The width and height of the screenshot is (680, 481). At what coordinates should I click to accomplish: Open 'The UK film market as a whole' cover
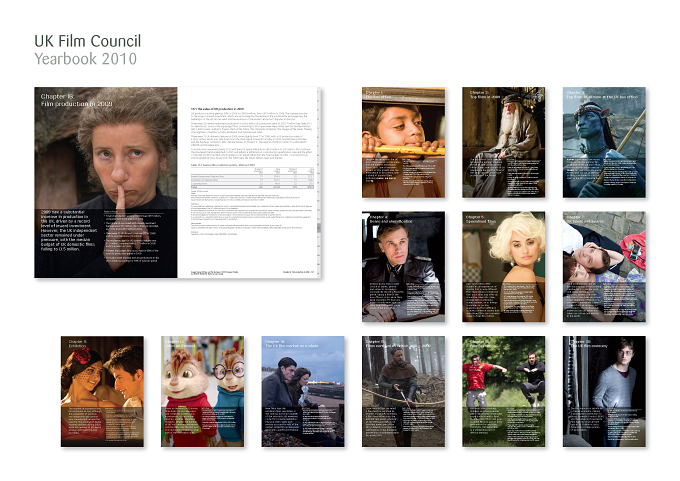[303, 391]
